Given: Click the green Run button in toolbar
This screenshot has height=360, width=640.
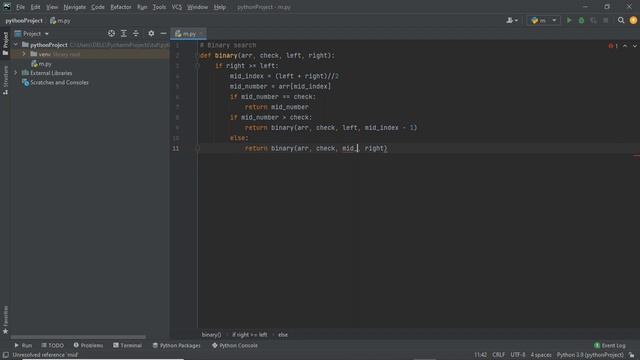Looking at the screenshot, I should (x=569, y=20).
